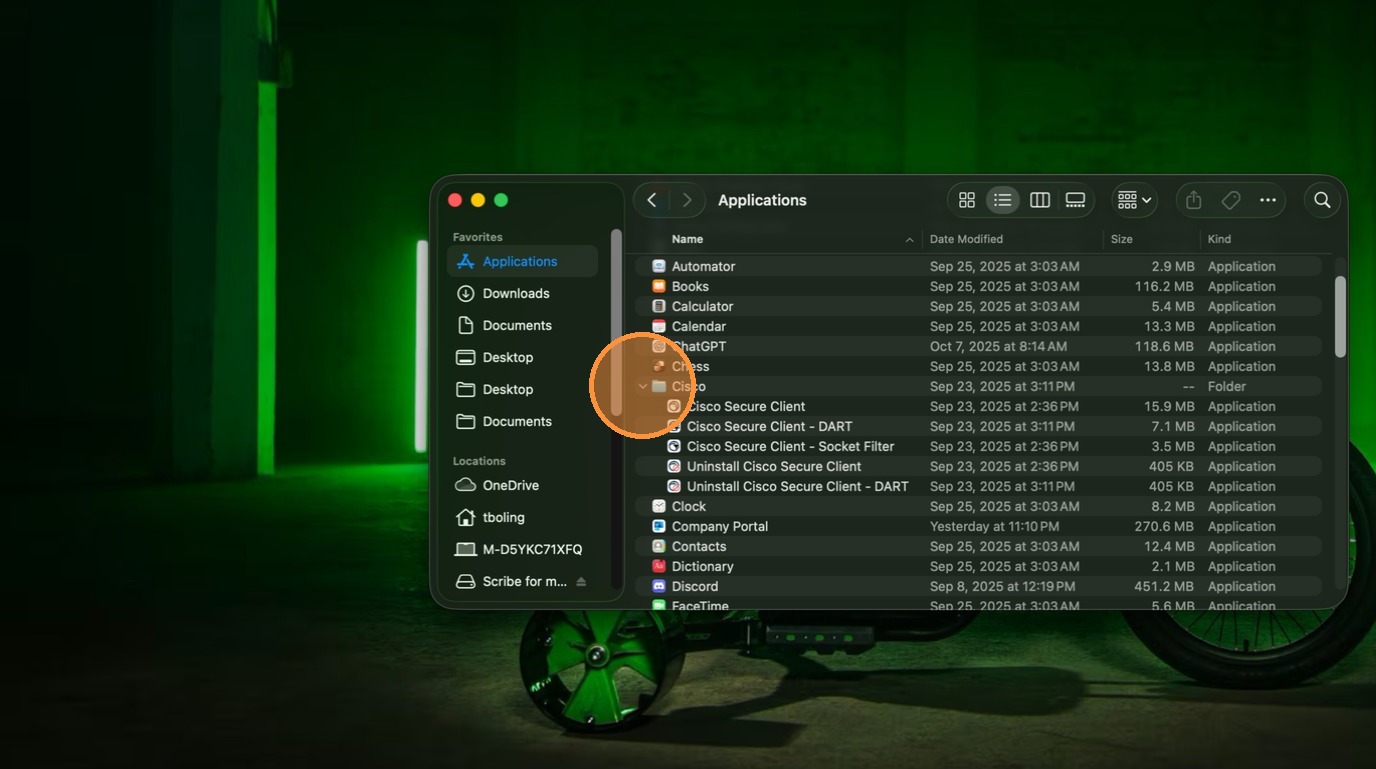Click the Oct 7, 2025 at 8:14 AM date

pyautogui.click(x=998, y=346)
